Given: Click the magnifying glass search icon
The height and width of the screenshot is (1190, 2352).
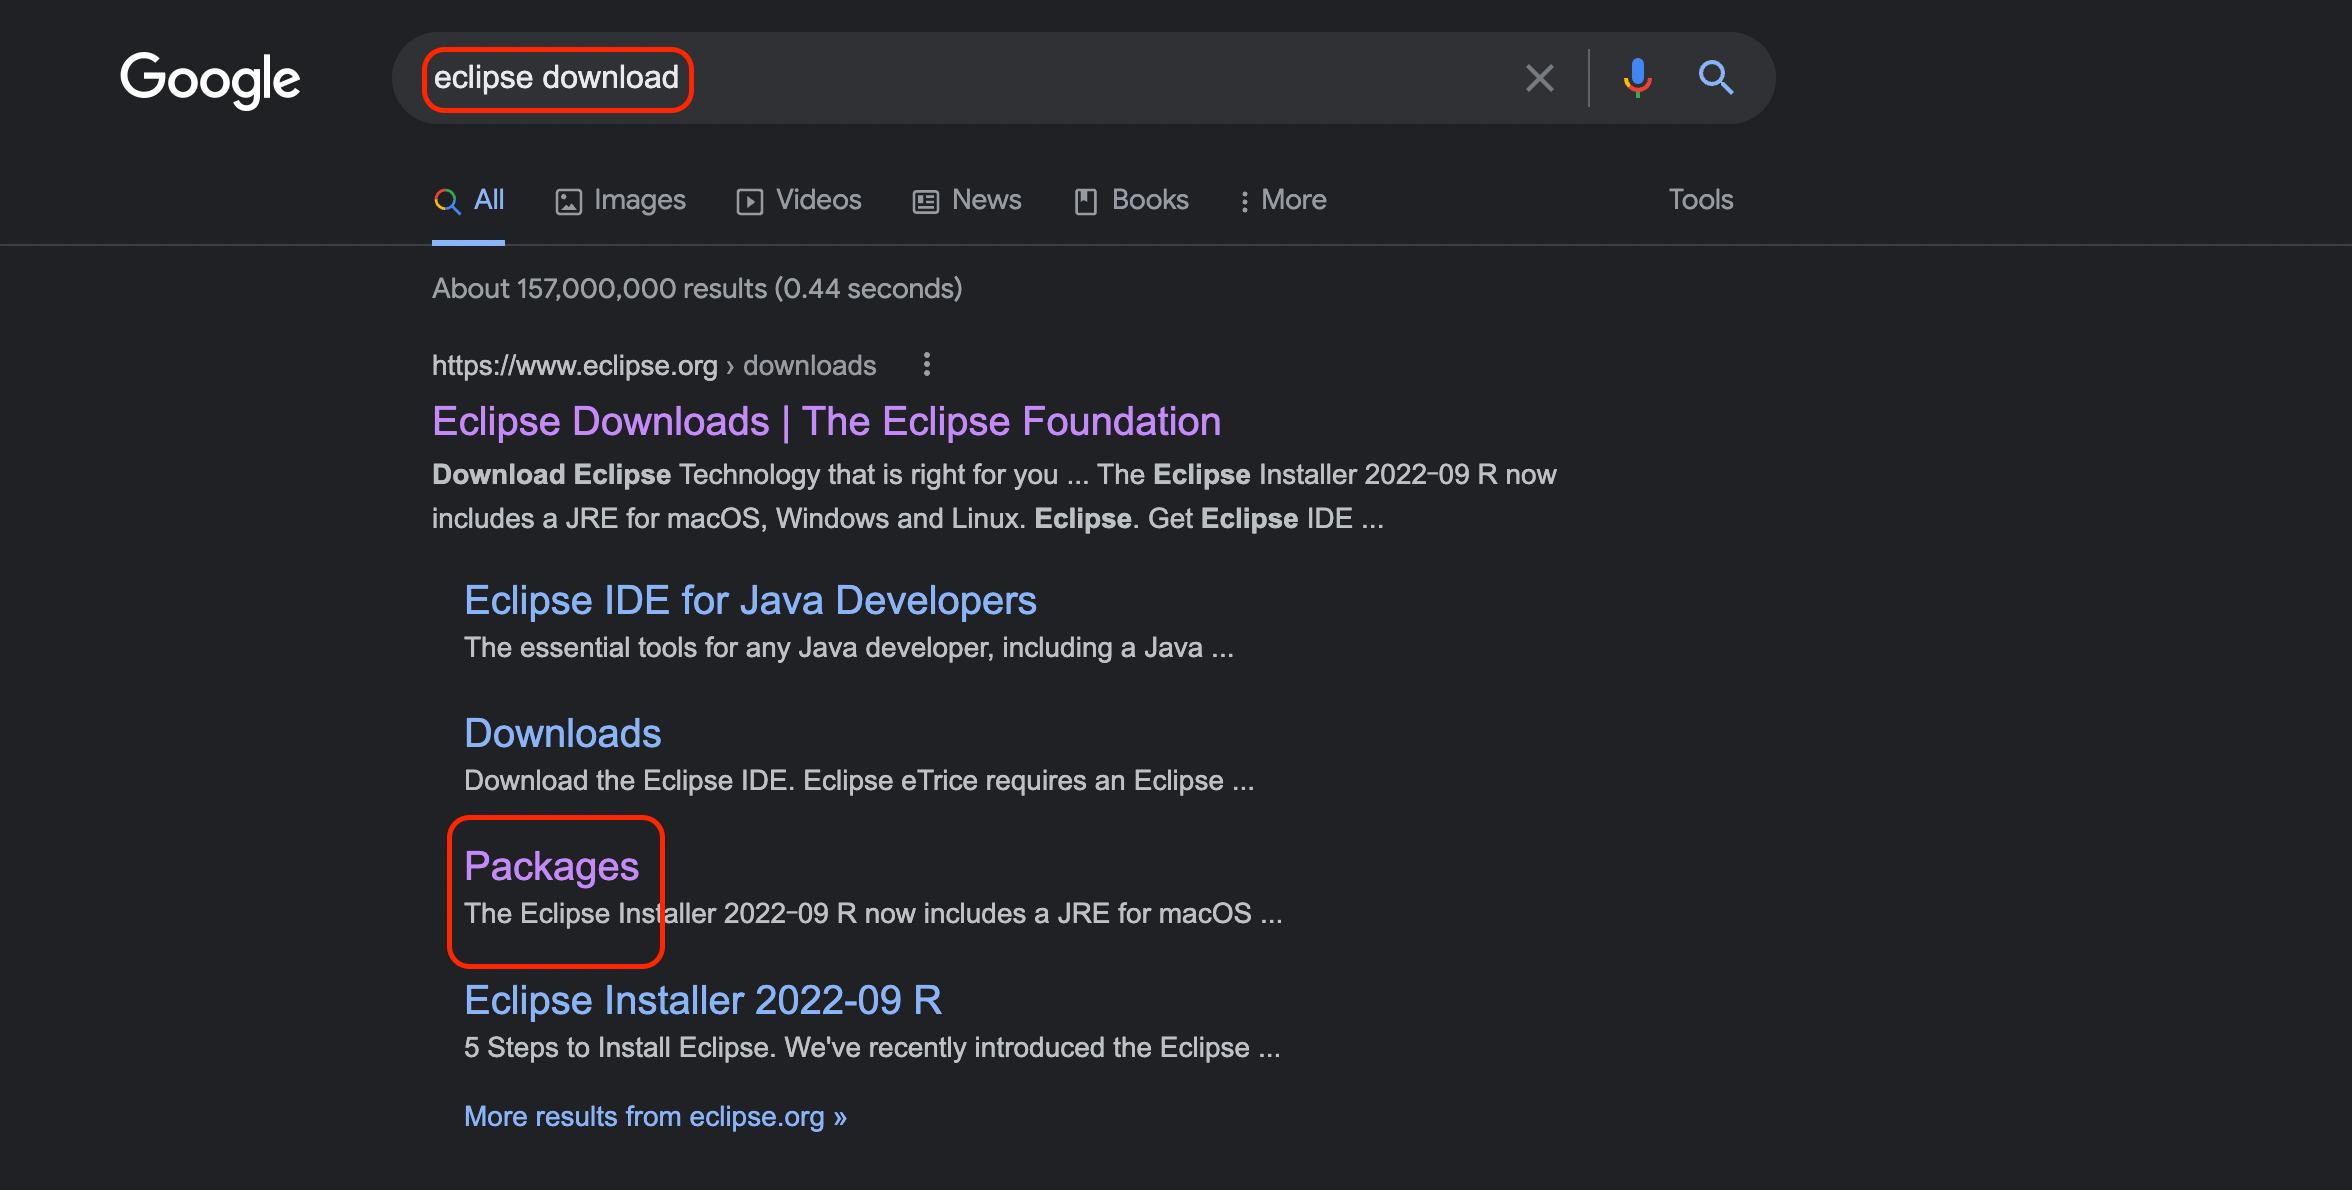Looking at the screenshot, I should 1716,78.
